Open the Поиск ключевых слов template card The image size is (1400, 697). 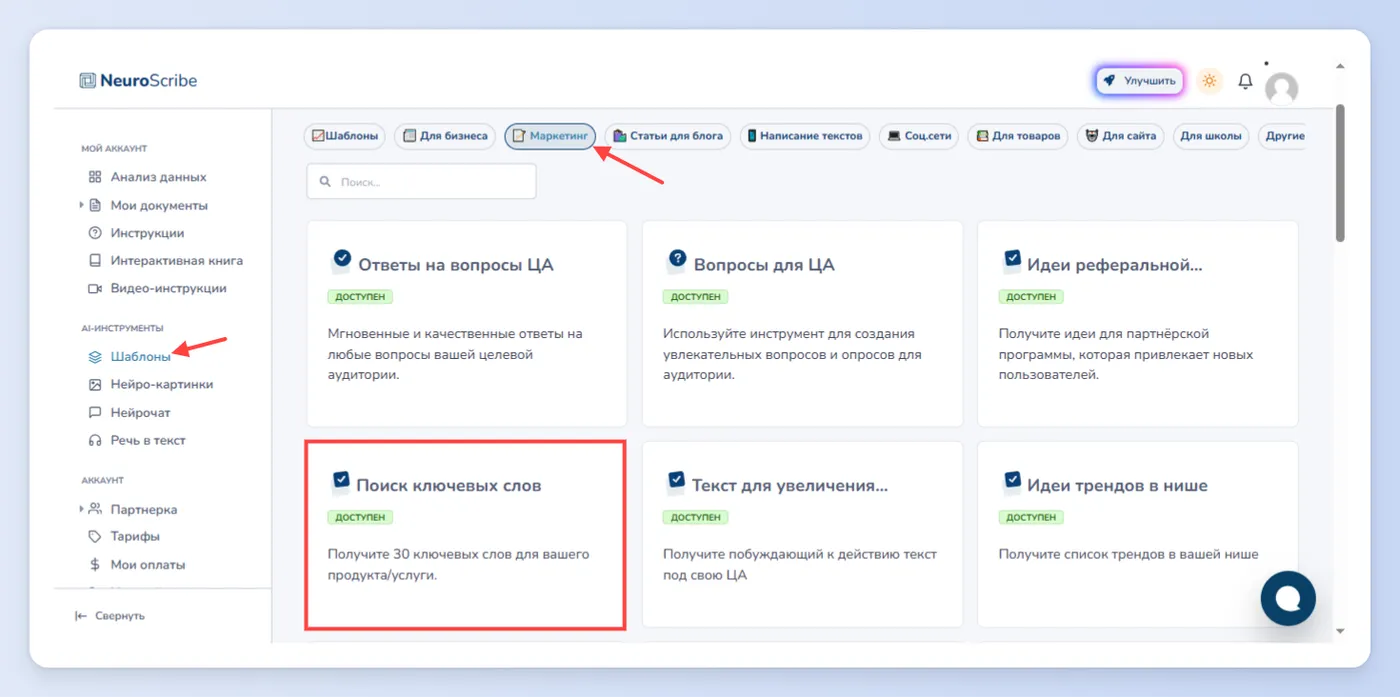[466, 535]
